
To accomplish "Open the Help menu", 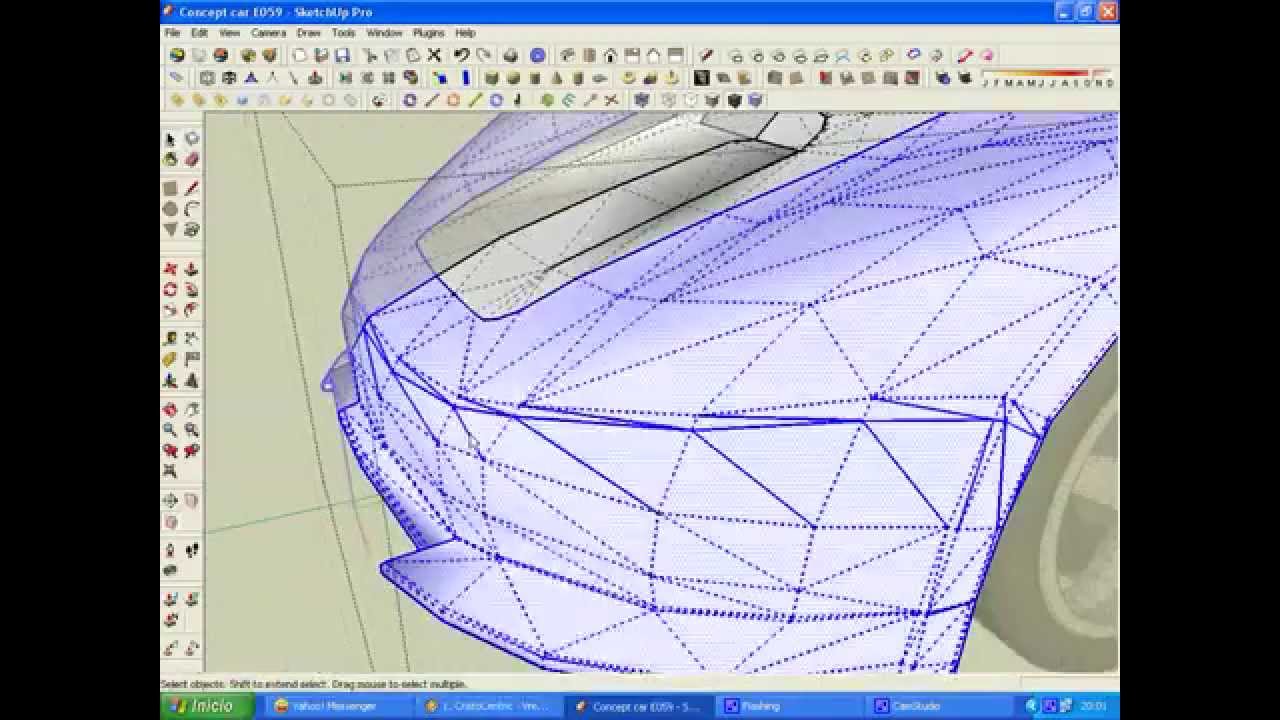I will (465, 33).
